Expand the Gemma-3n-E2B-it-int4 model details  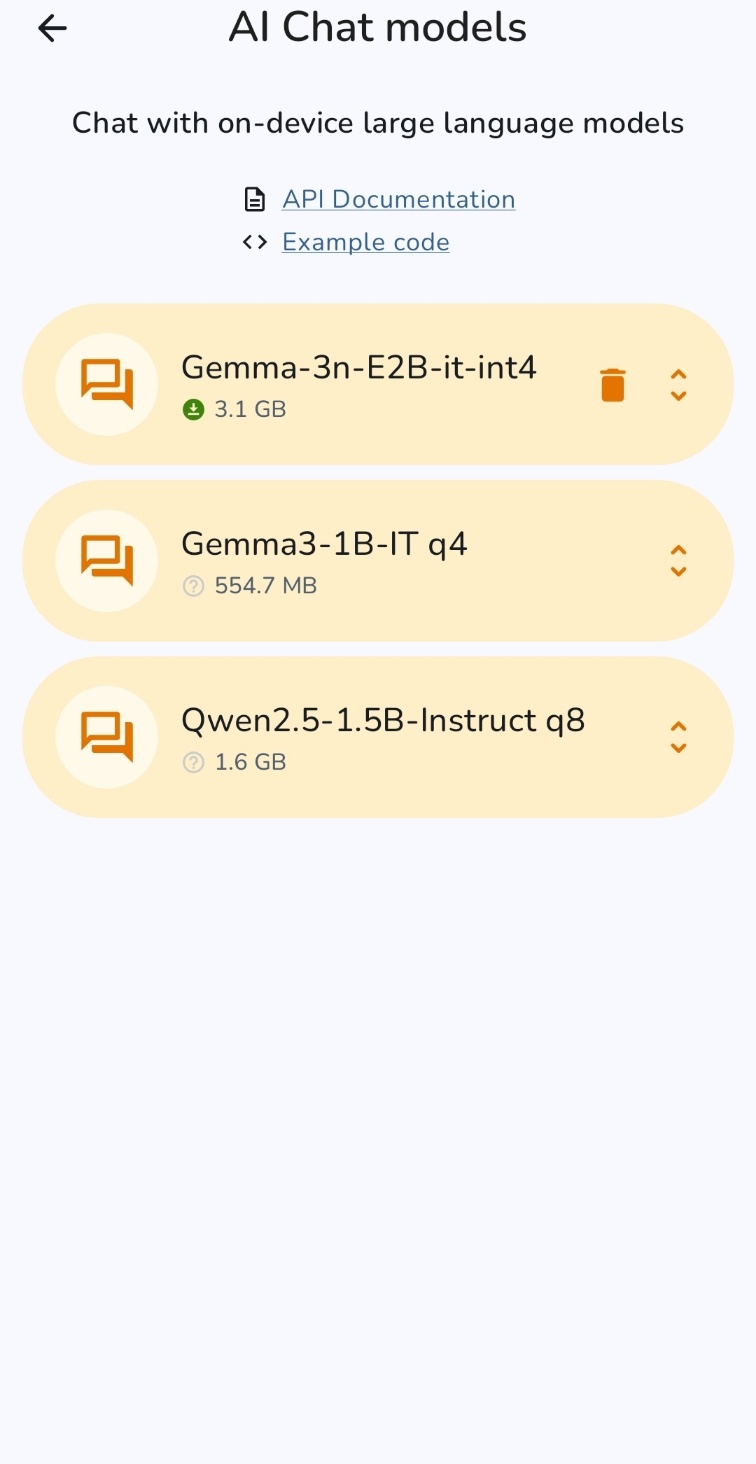(x=678, y=385)
